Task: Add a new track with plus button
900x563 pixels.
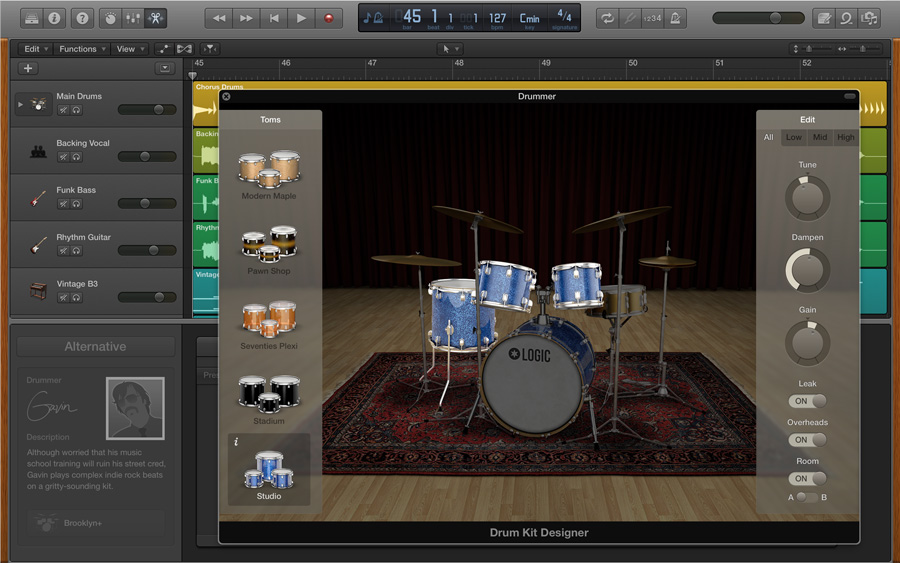Action: click(x=28, y=68)
